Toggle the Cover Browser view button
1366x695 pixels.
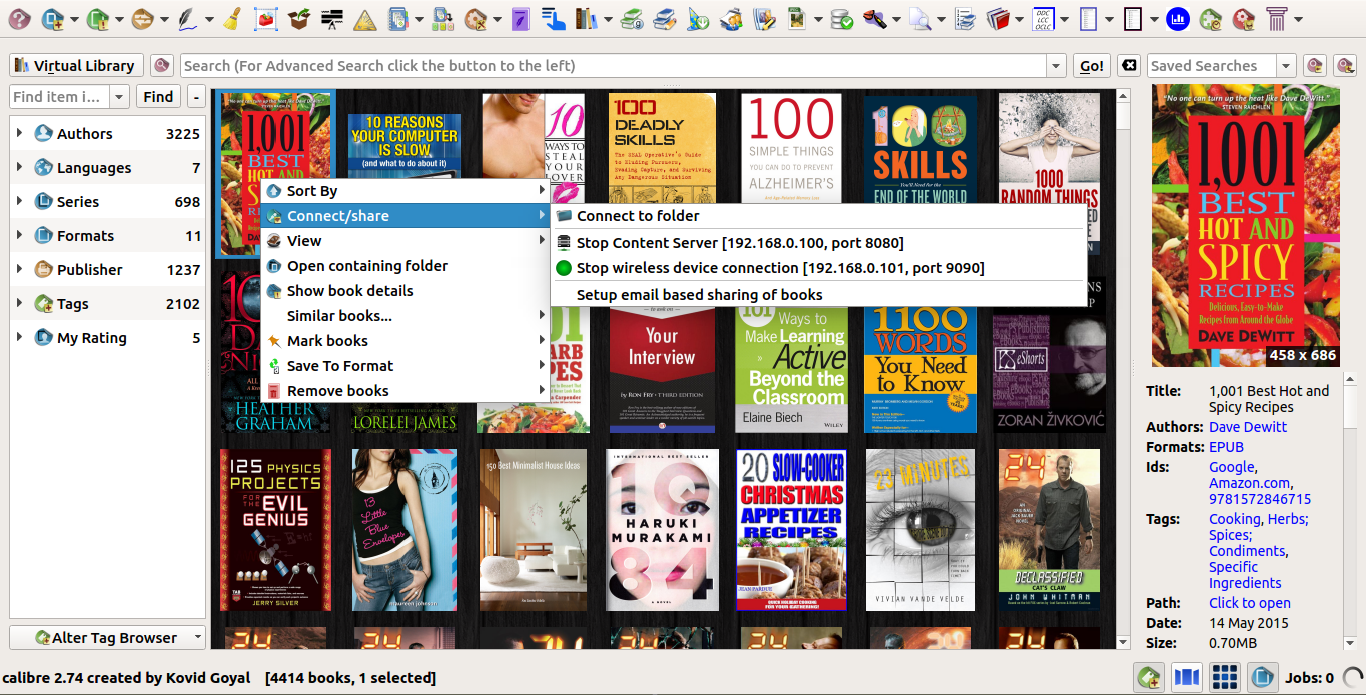[1187, 677]
